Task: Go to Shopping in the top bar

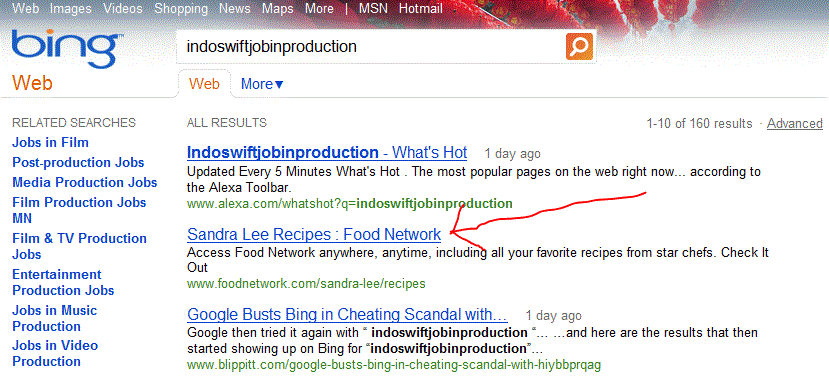Action: point(181,9)
